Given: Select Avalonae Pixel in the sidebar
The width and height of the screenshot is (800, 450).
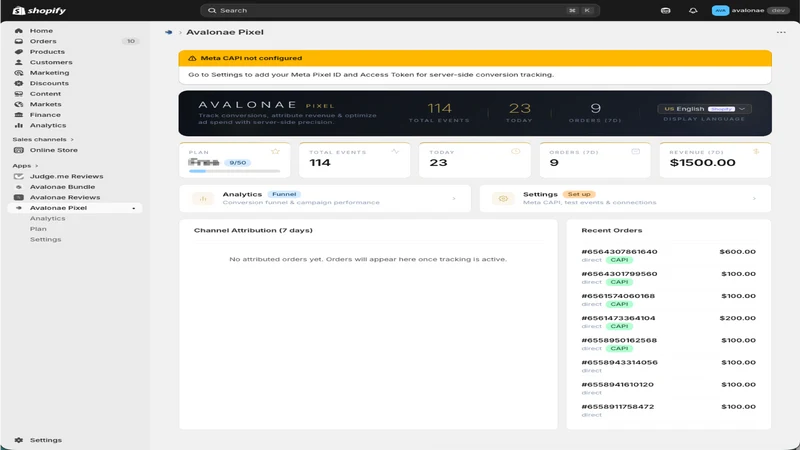Looking at the screenshot, I should [75, 208].
